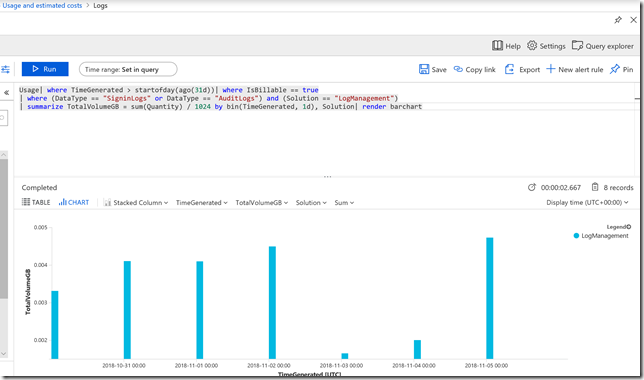Image resolution: width=644 pixels, height=380 pixels.
Task: Go to Usage and estimated costs breadcrumb
Action: tap(42, 5)
